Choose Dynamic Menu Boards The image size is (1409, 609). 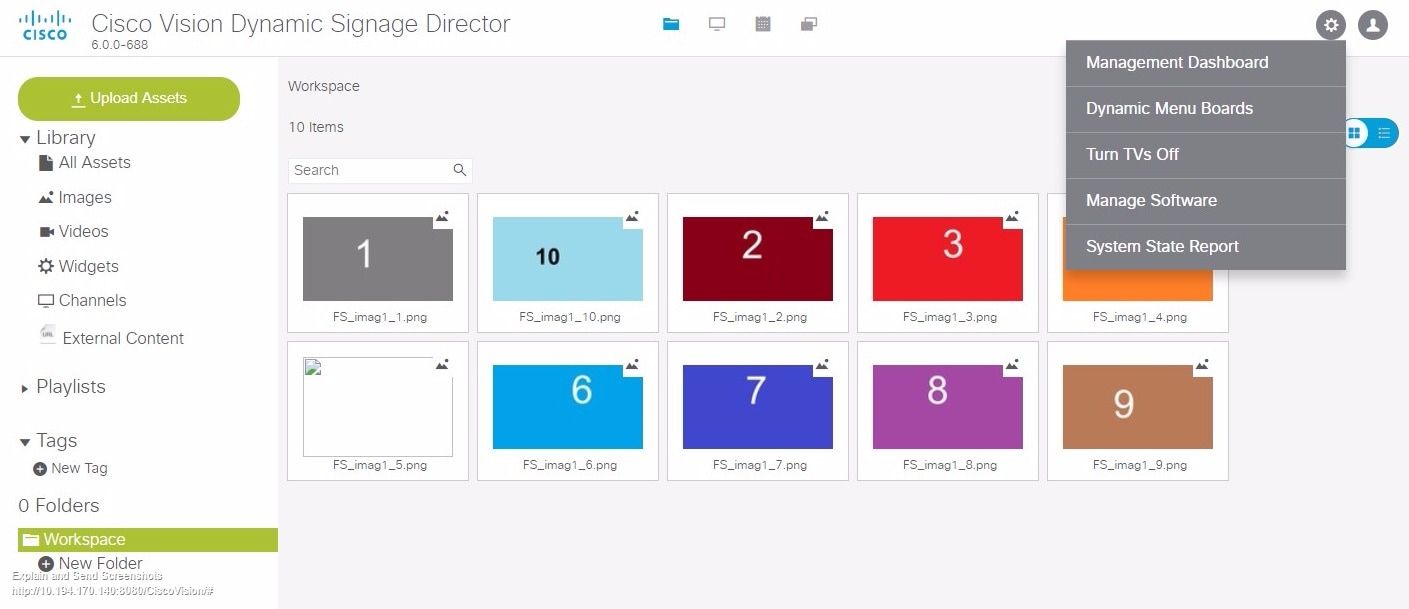[x=1206, y=109]
